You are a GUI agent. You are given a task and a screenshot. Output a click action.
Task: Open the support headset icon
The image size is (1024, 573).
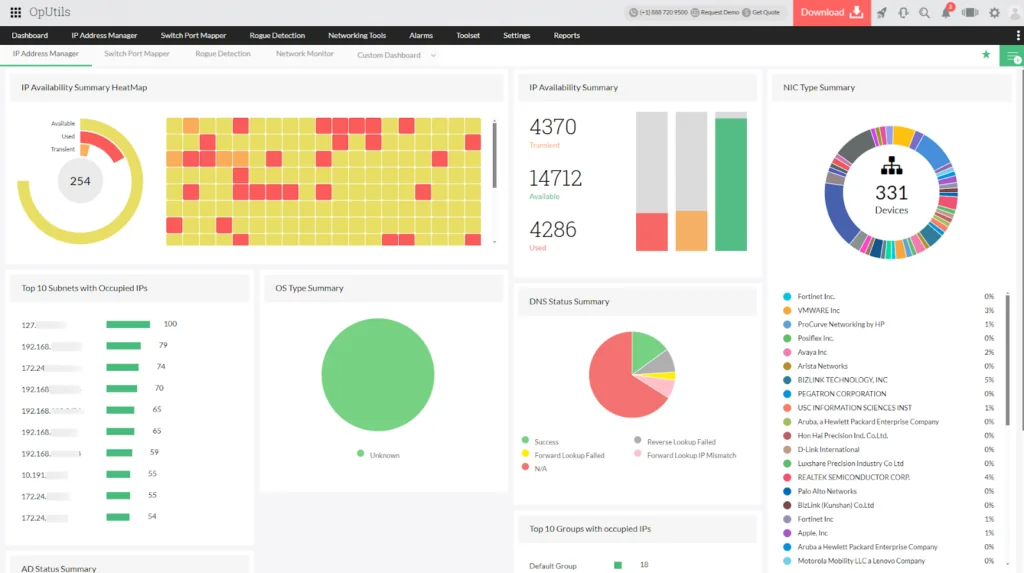(903, 13)
